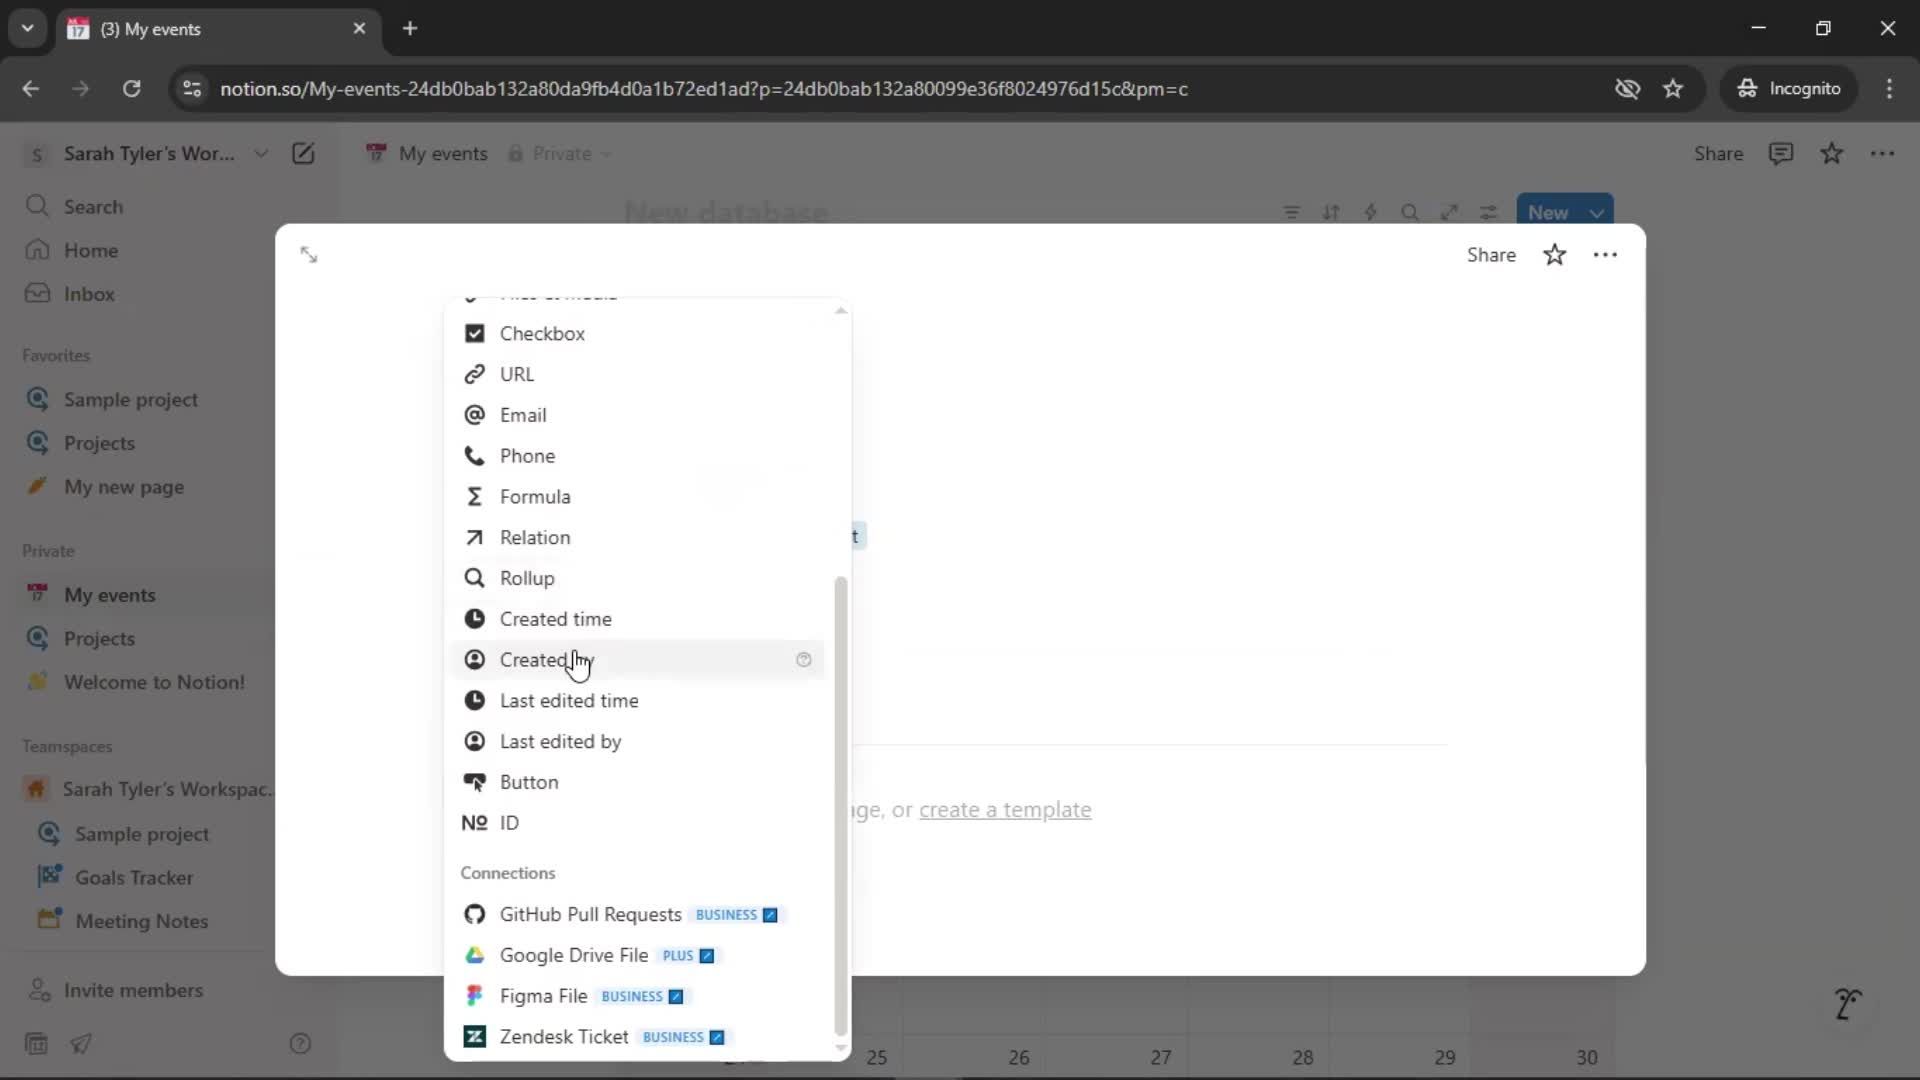Open Sample project under Teamspaces

pyautogui.click(x=142, y=834)
